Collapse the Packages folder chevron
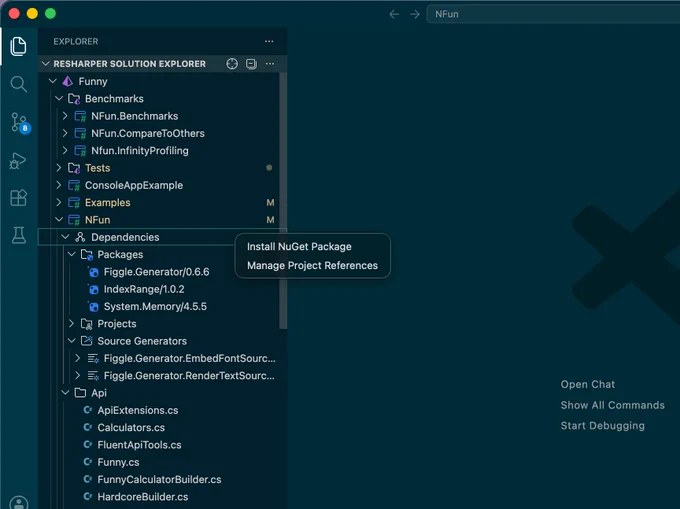The height and width of the screenshot is (509, 680). click(72, 254)
